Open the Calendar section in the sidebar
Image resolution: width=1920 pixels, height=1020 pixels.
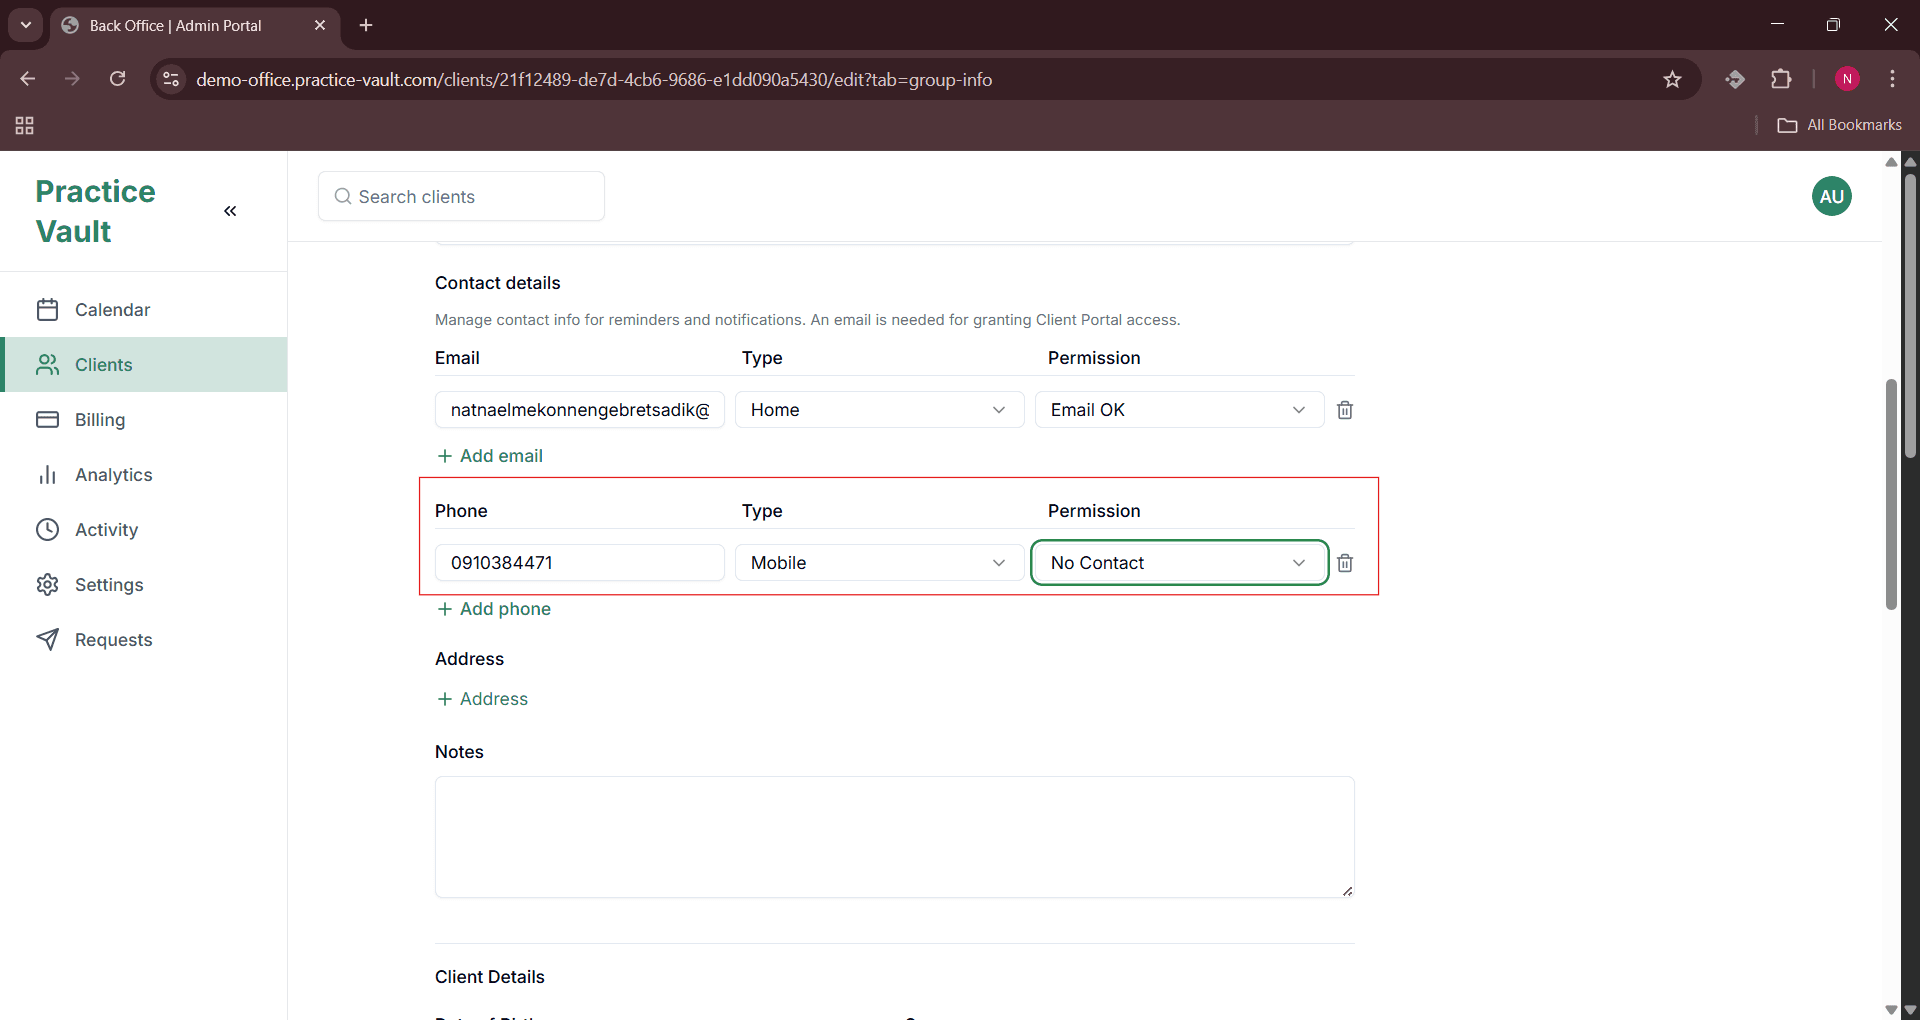coord(112,310)
